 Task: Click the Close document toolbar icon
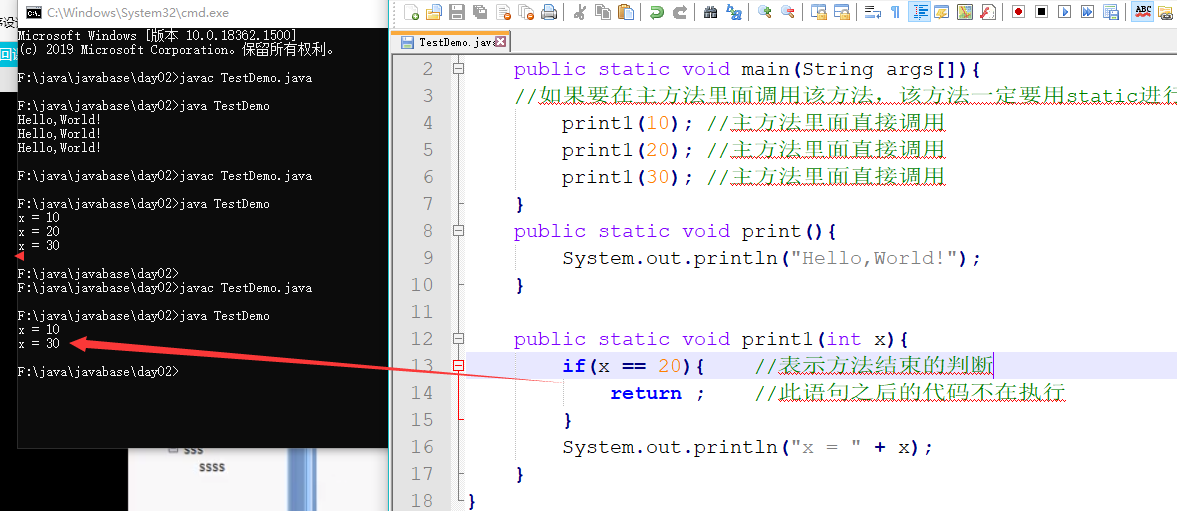[503, 12]
